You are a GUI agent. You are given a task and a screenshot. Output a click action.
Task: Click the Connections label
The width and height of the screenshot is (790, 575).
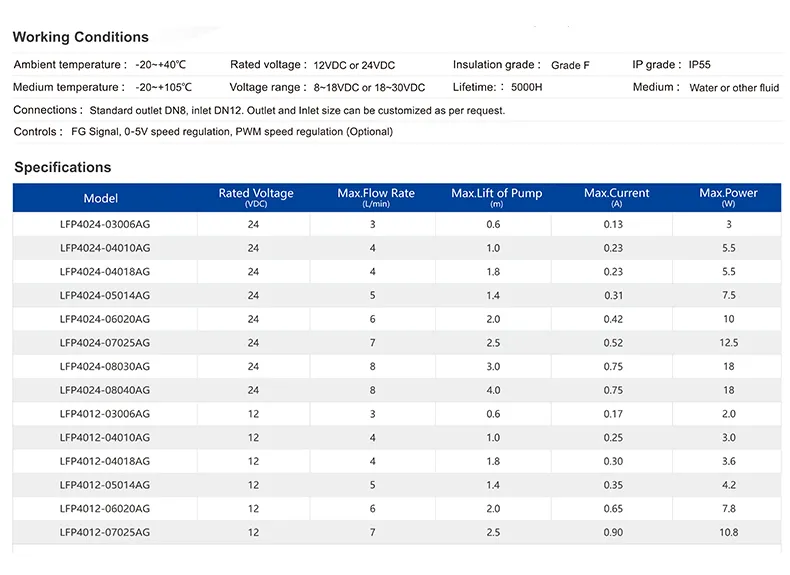pos(48,110)
